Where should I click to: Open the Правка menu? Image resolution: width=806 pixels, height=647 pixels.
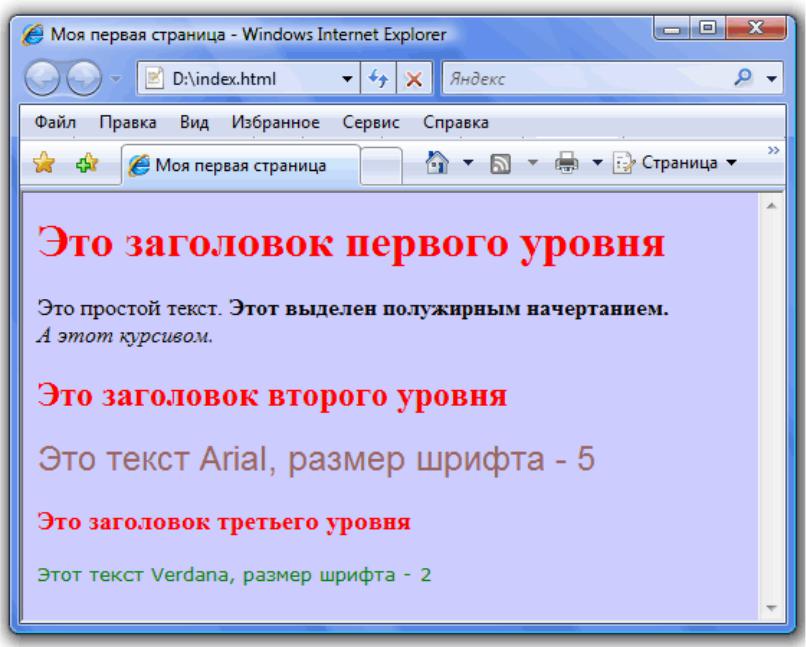click(x=127, y=122)
